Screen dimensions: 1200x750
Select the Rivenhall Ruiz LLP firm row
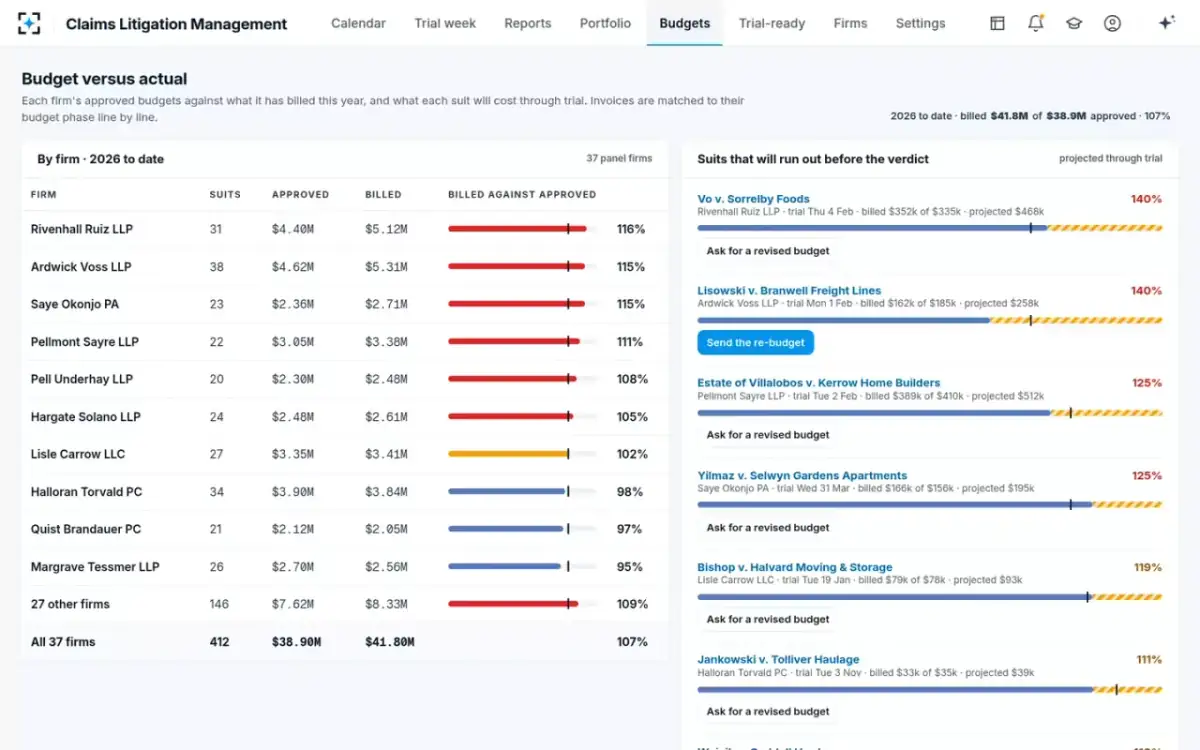pos(345,229)
